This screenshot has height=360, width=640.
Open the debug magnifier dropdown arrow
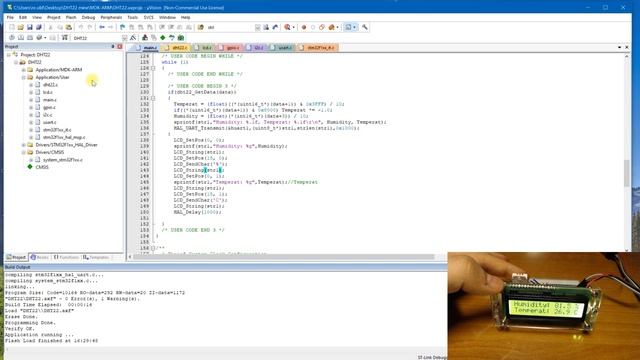pyautogui.click(x=293, y=27)
